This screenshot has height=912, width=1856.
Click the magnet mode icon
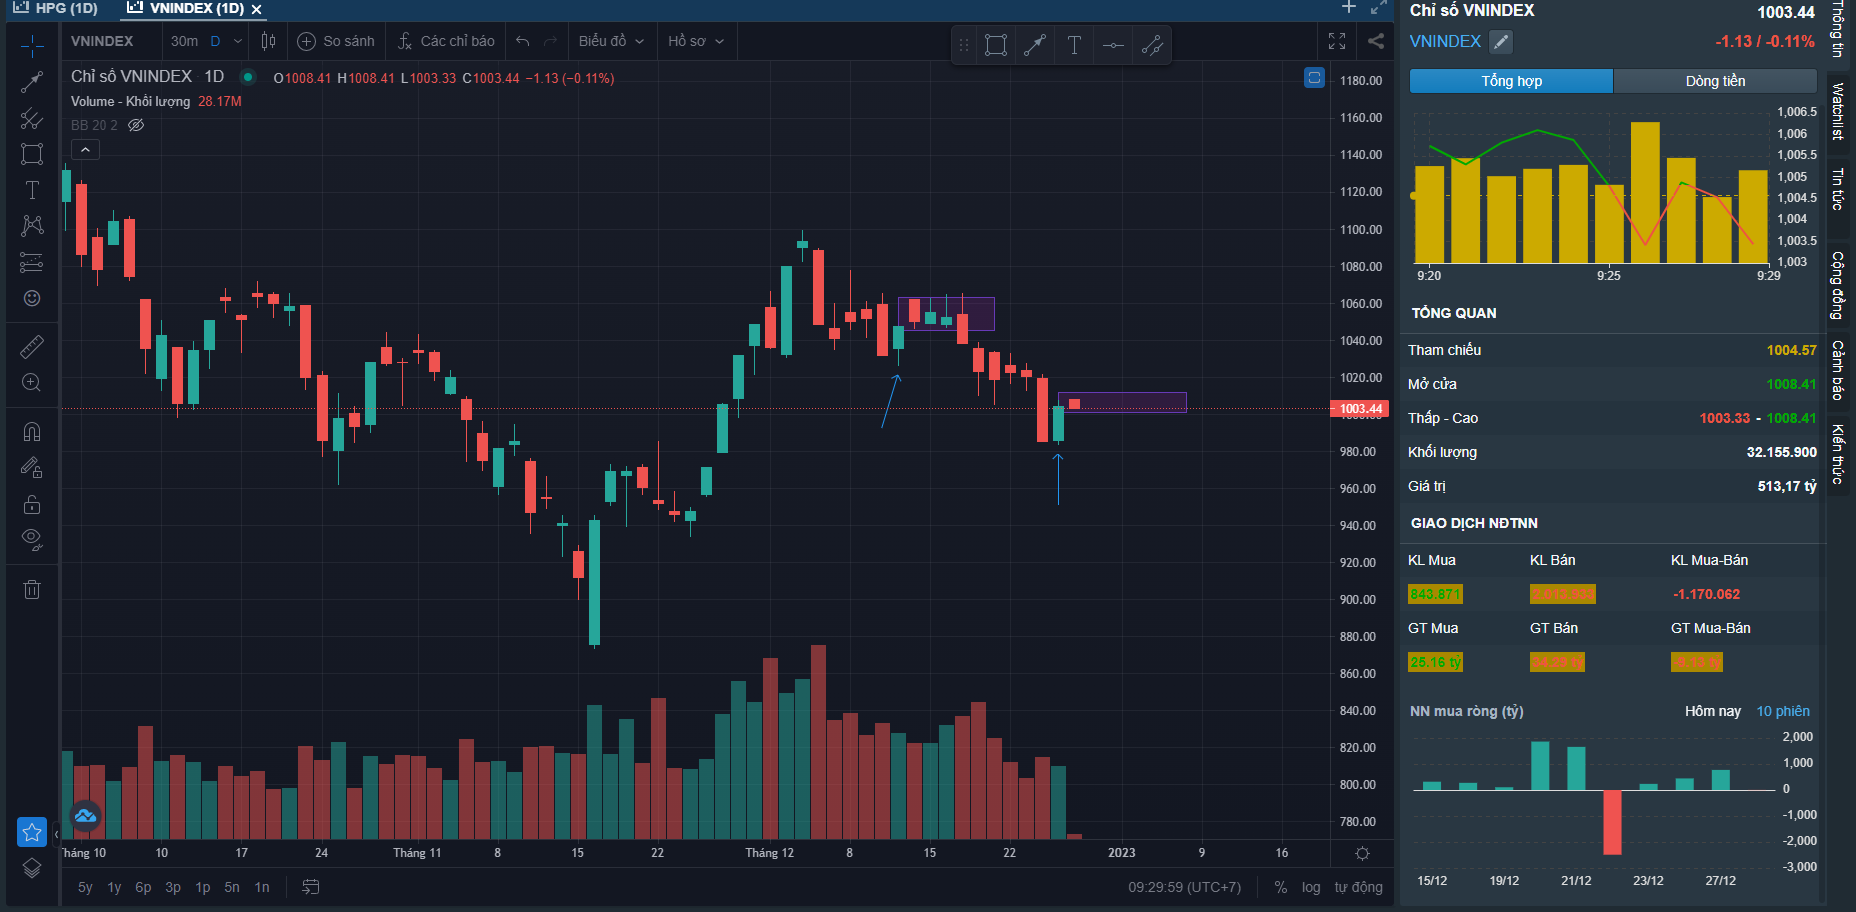[32, 432]
